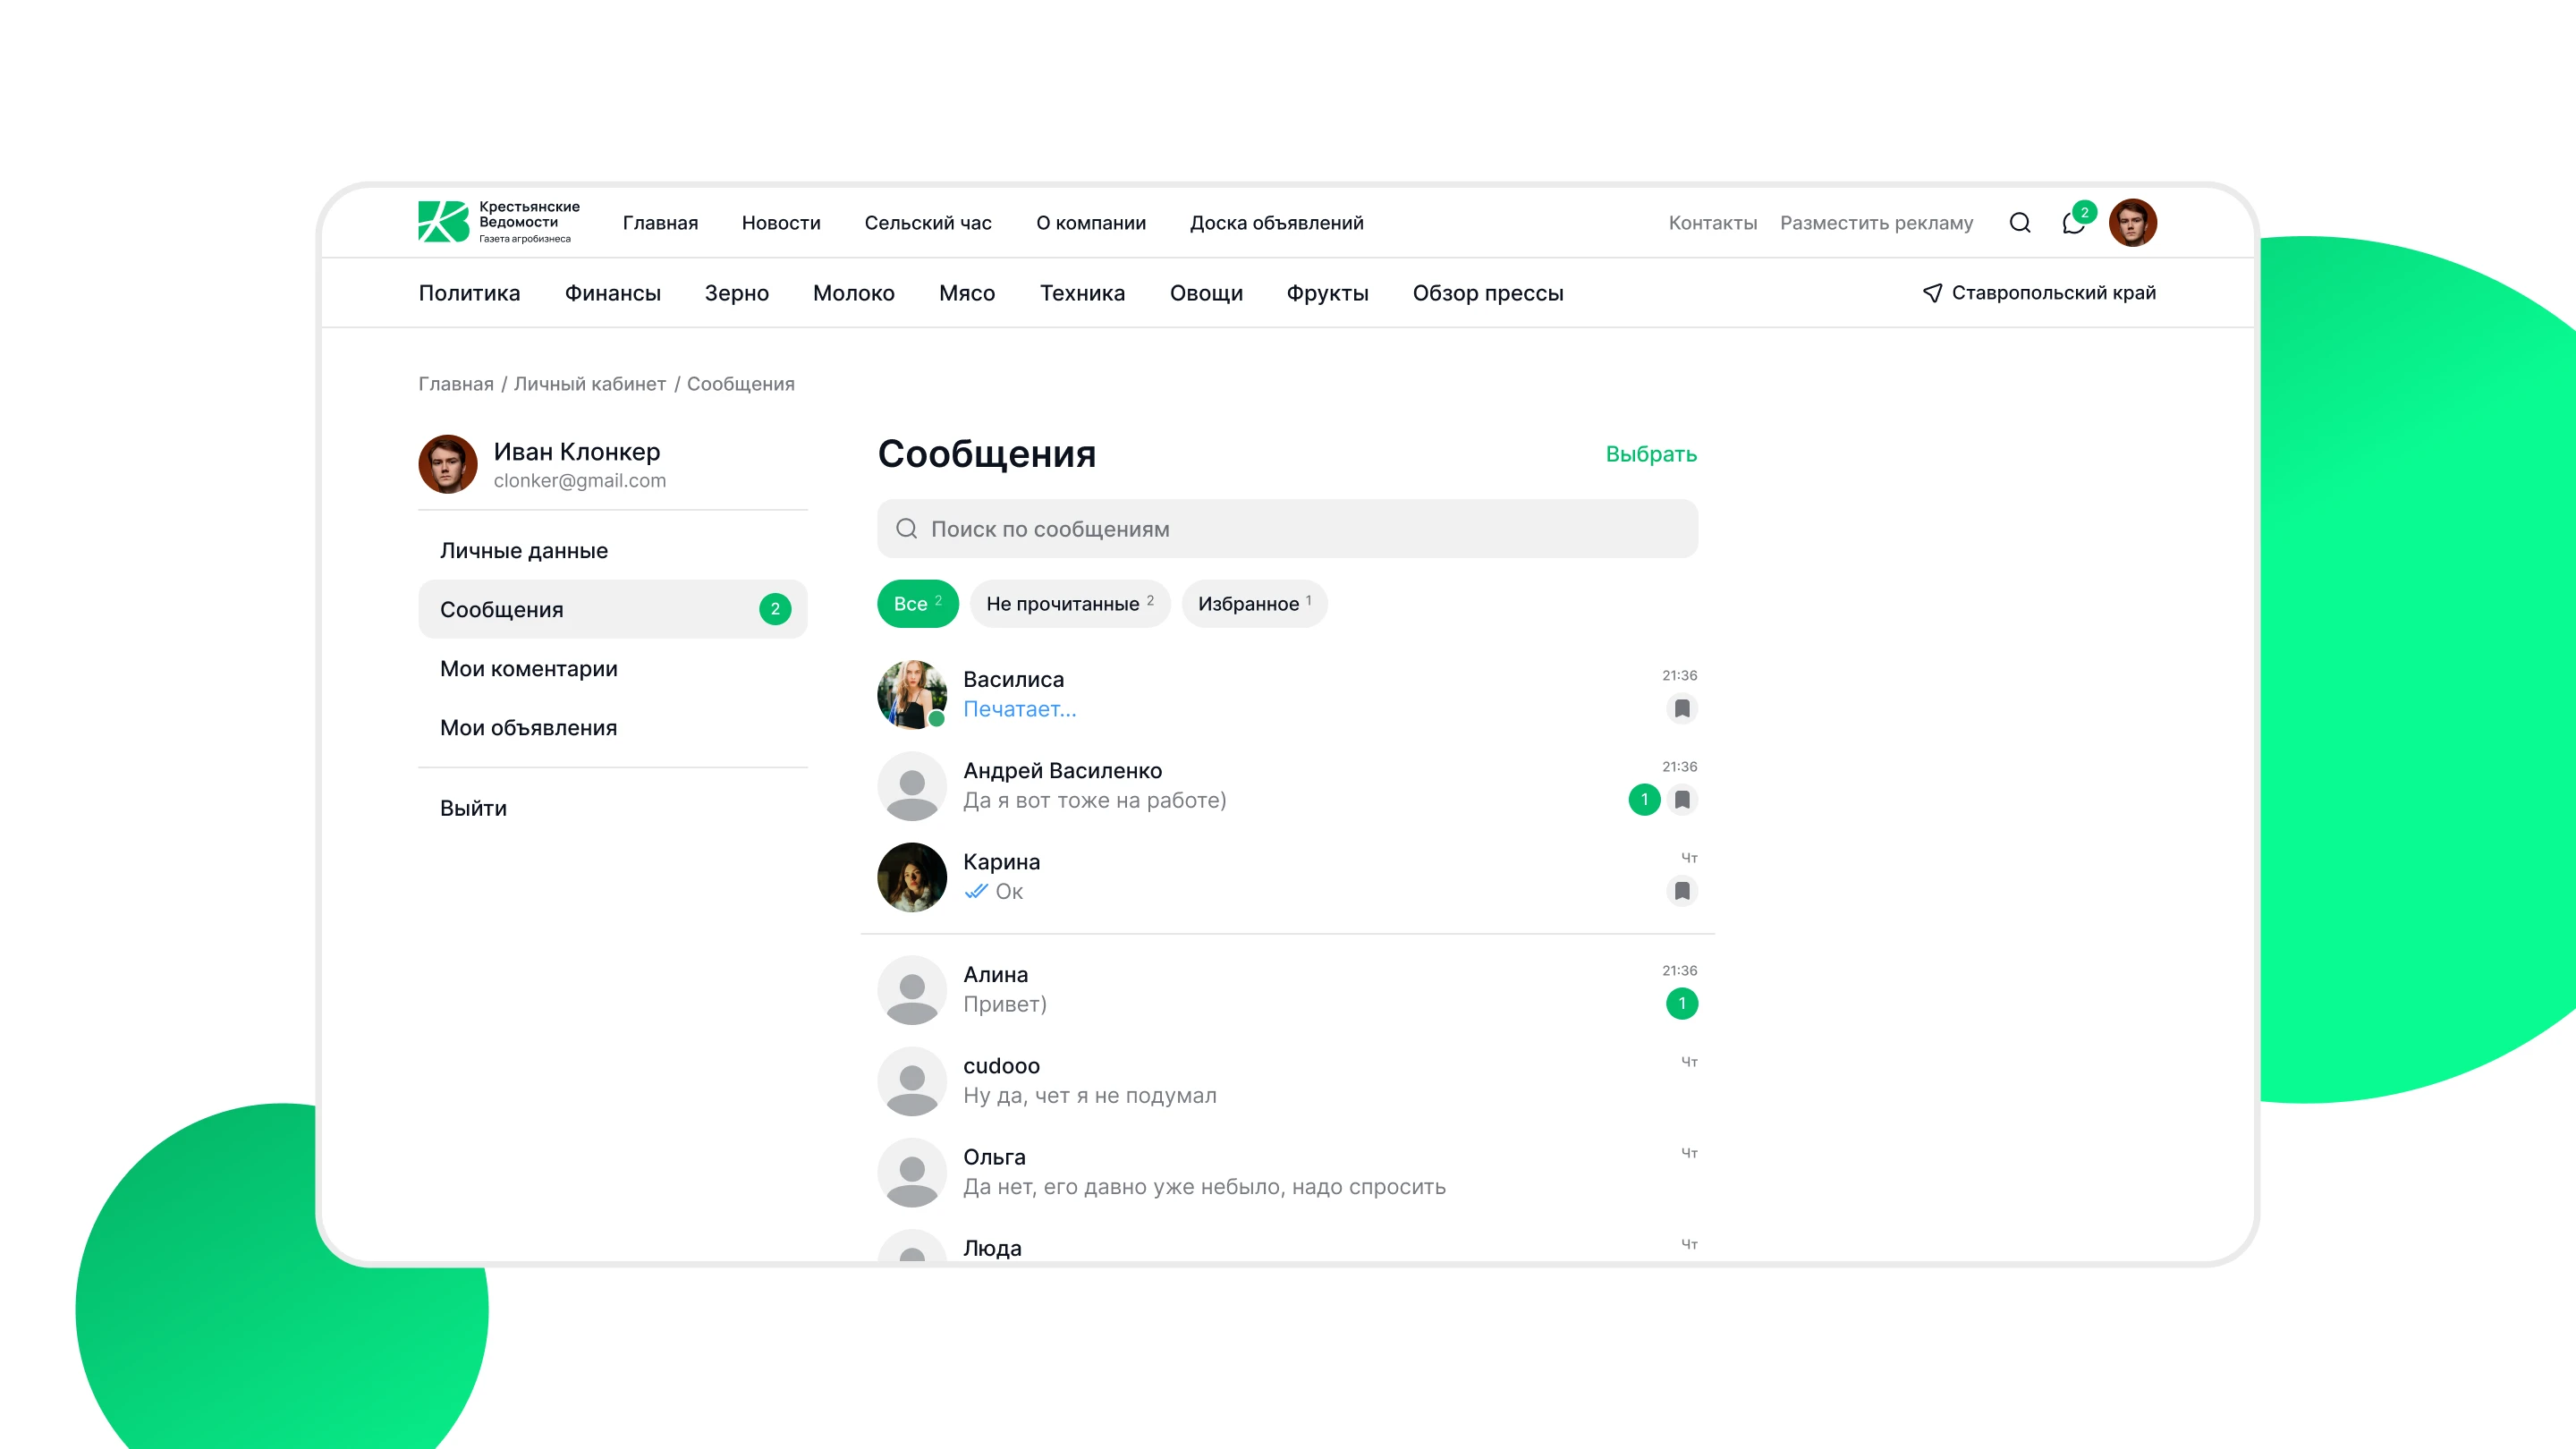
Task: Go to Главная in the top navigation
Action: (x=660, y=223)
